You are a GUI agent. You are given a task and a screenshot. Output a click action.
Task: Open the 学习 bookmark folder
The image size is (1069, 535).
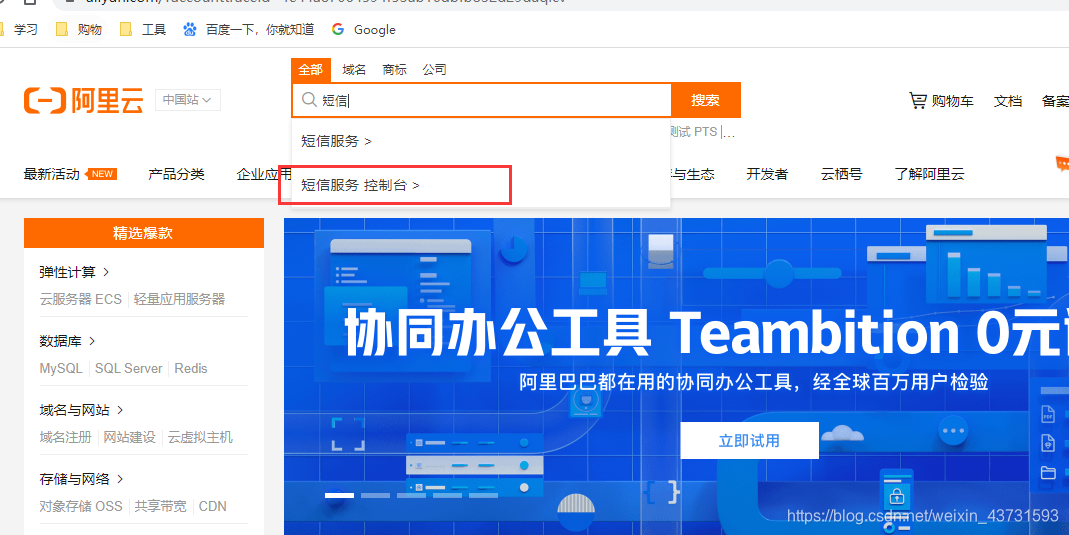click(18, 29)
